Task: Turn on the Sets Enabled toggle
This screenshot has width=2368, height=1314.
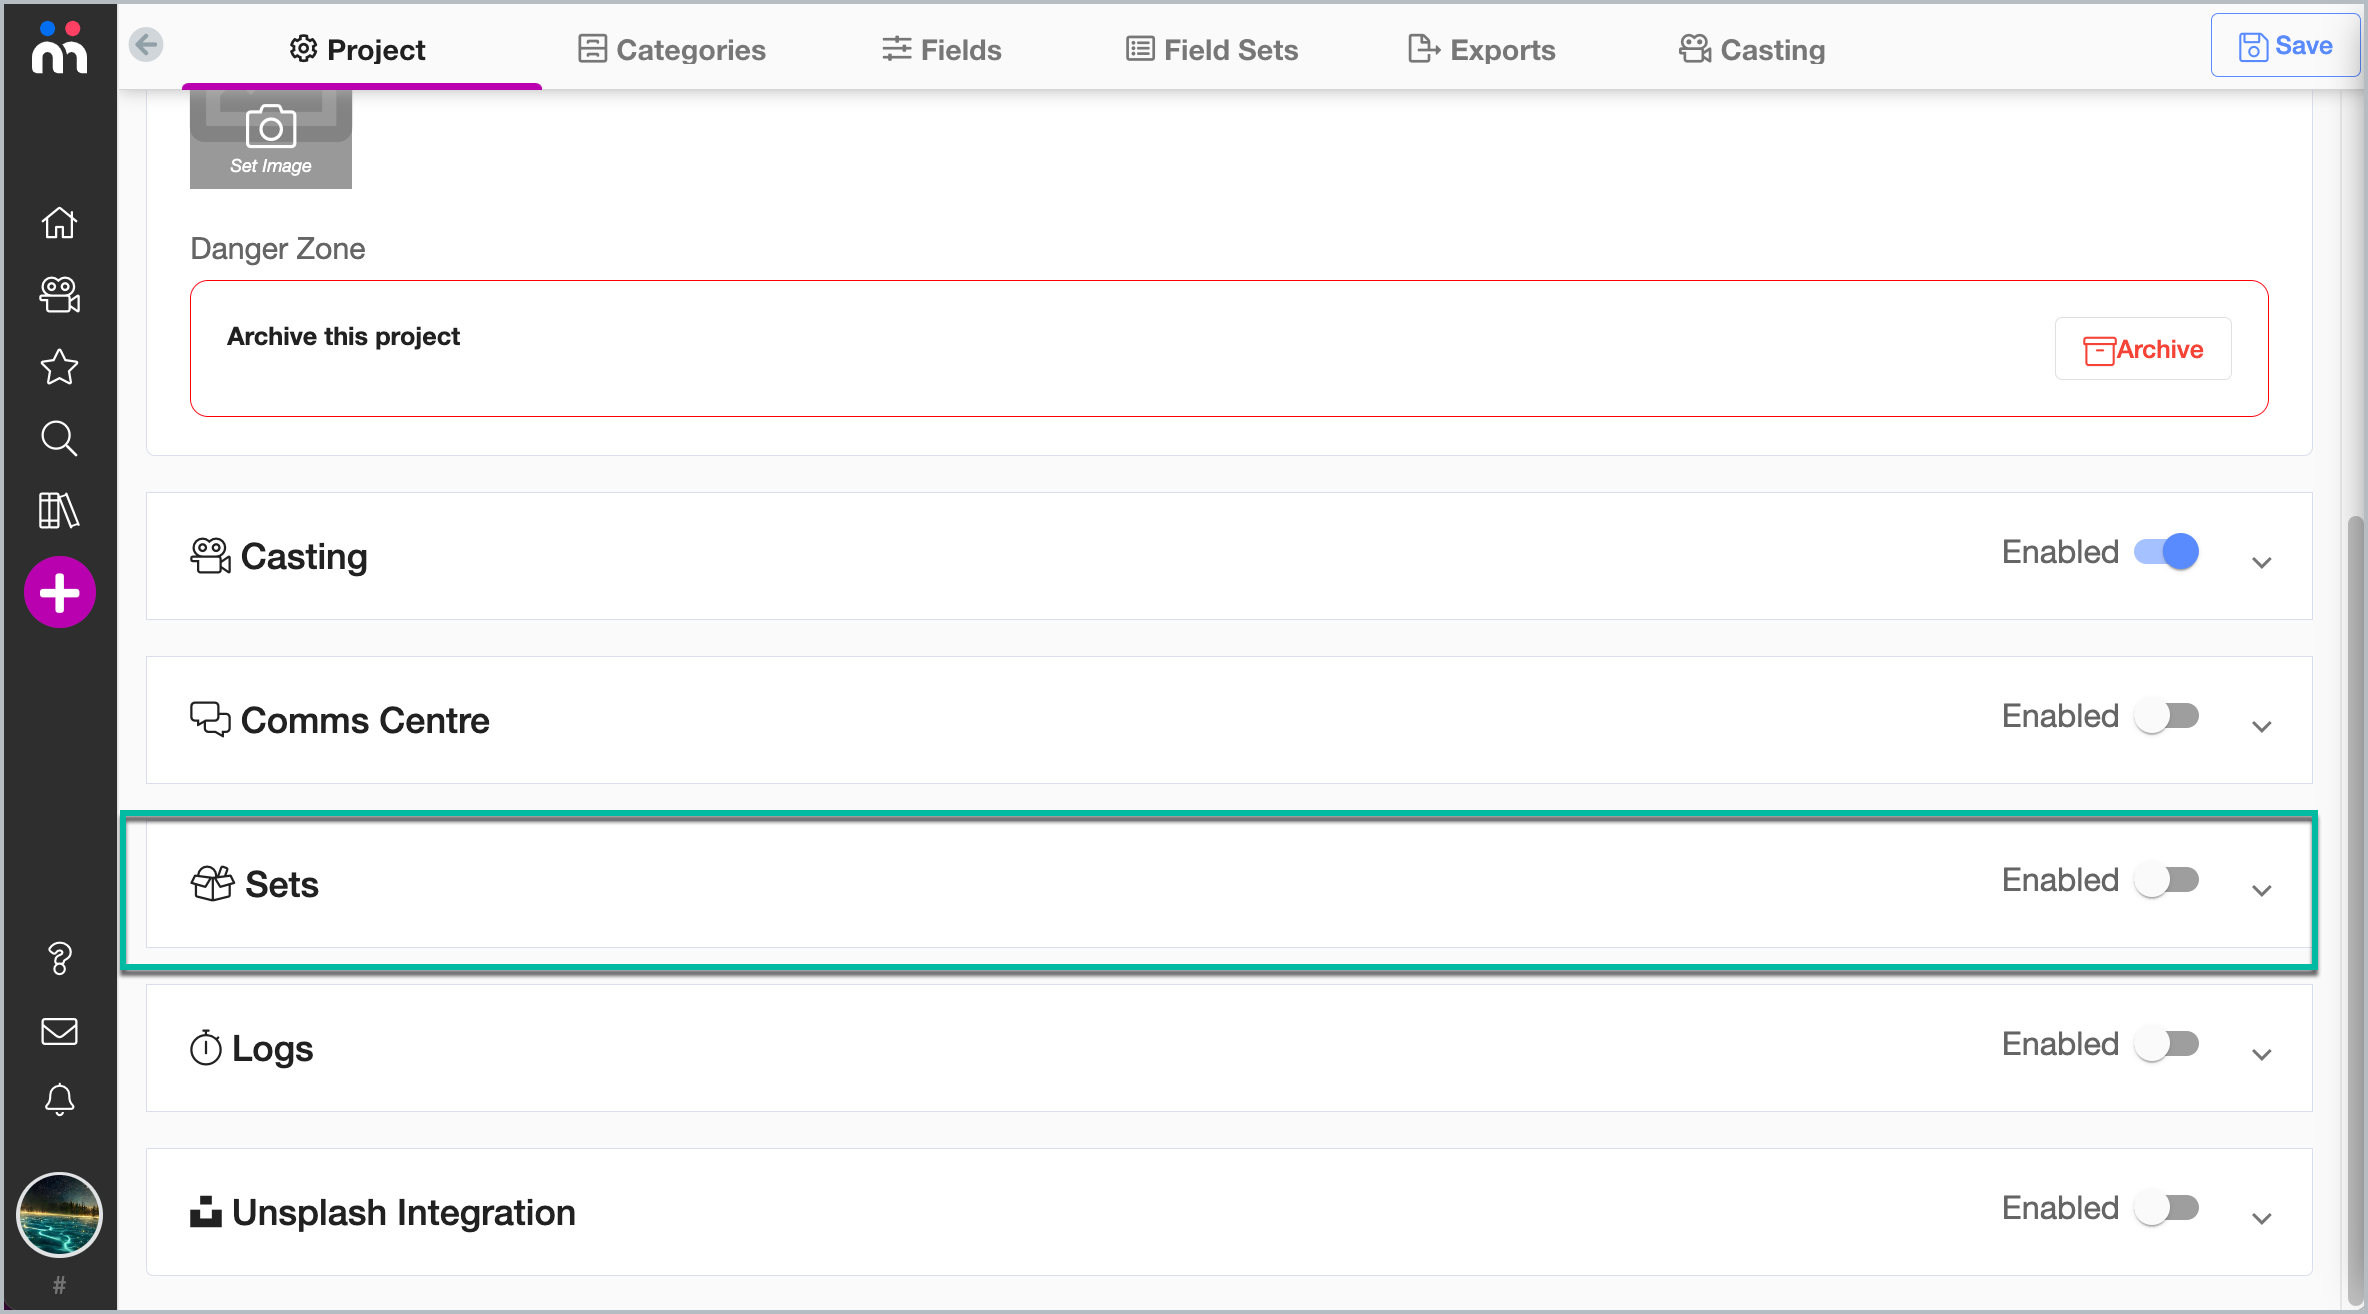Action: 2166,880
